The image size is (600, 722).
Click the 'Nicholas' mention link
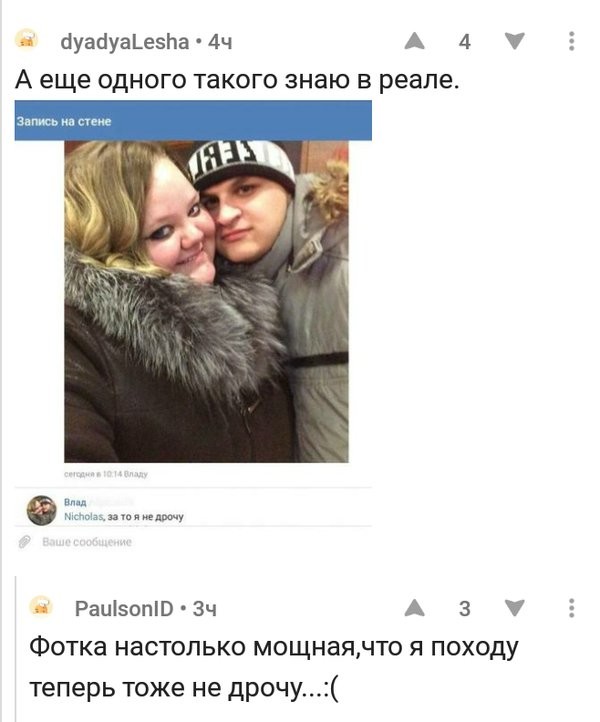click(83, 517)
